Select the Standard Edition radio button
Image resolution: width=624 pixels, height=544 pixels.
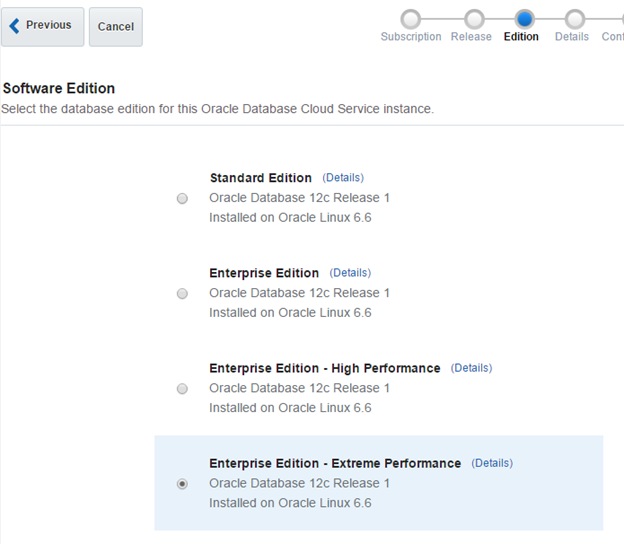182,198
